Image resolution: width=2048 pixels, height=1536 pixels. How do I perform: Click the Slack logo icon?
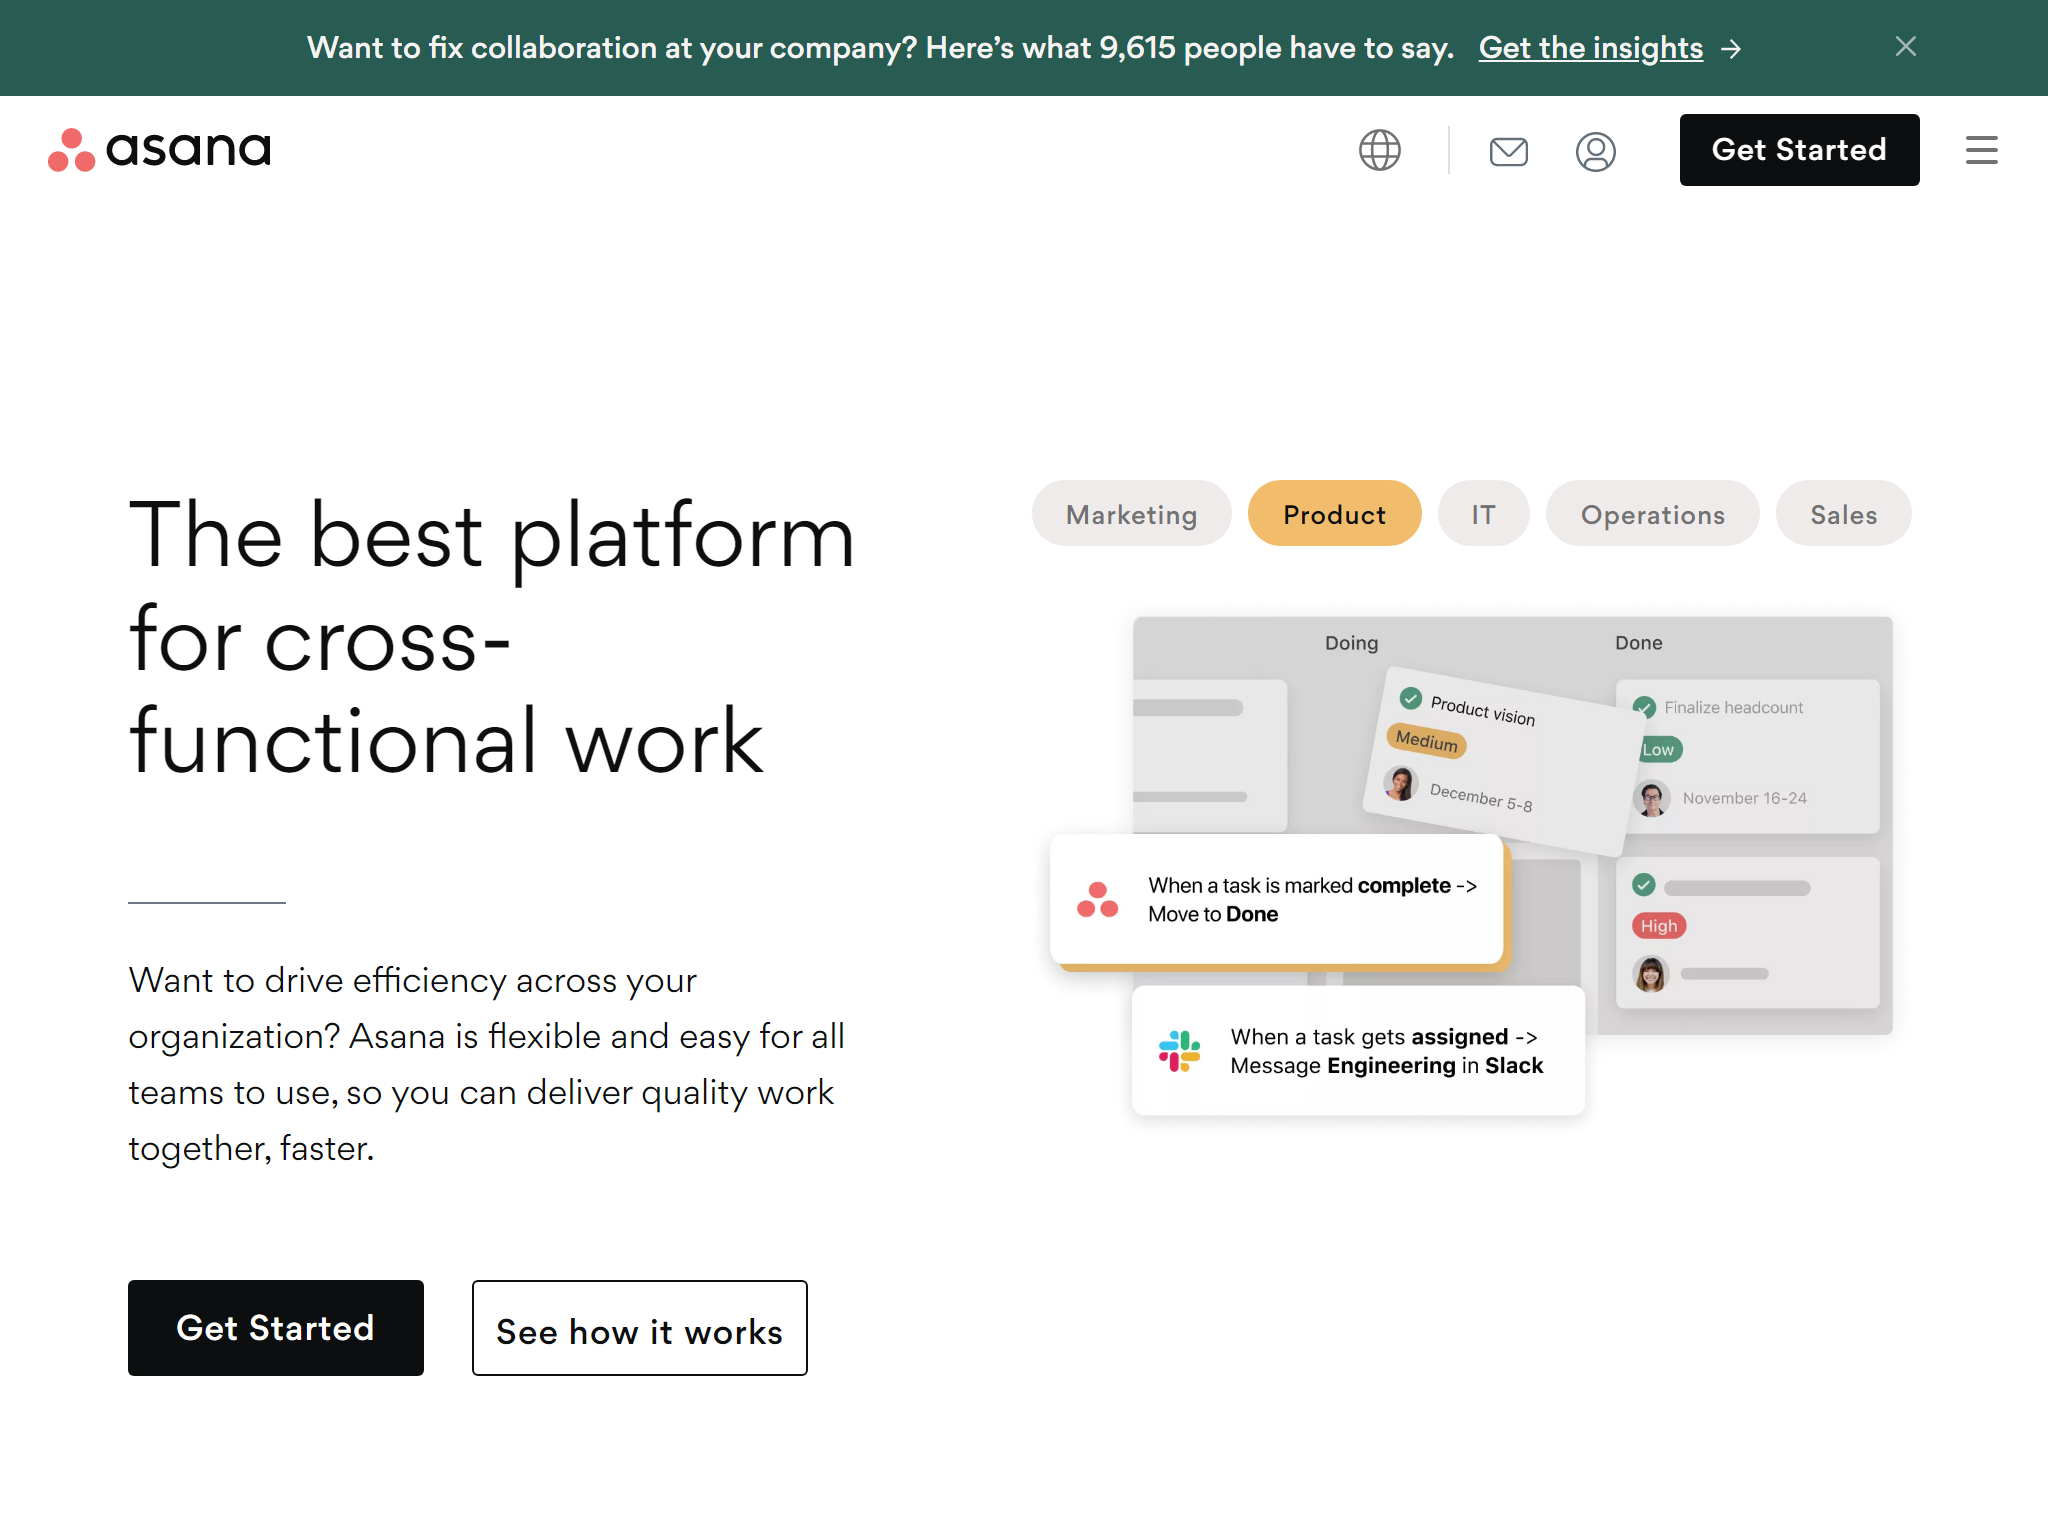coord(1180,1051)
